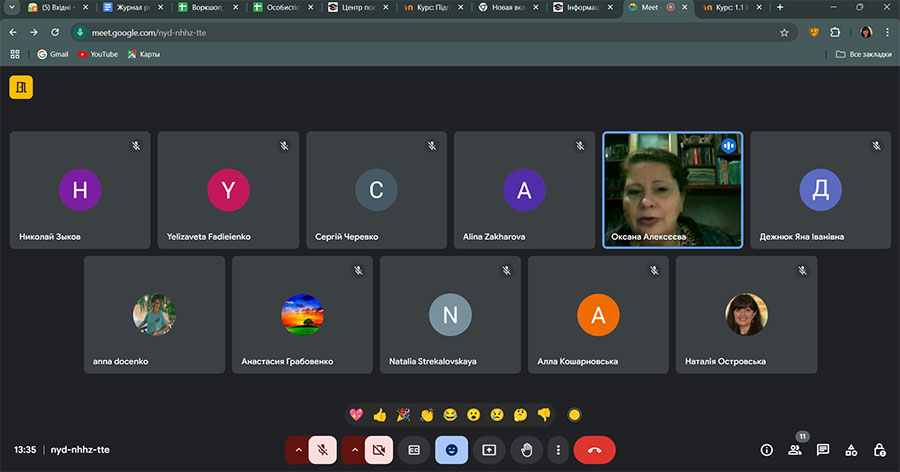This screenshot has width=900, height=472.
Task: Expand video settings arrow beside camera
Action: 353,450
